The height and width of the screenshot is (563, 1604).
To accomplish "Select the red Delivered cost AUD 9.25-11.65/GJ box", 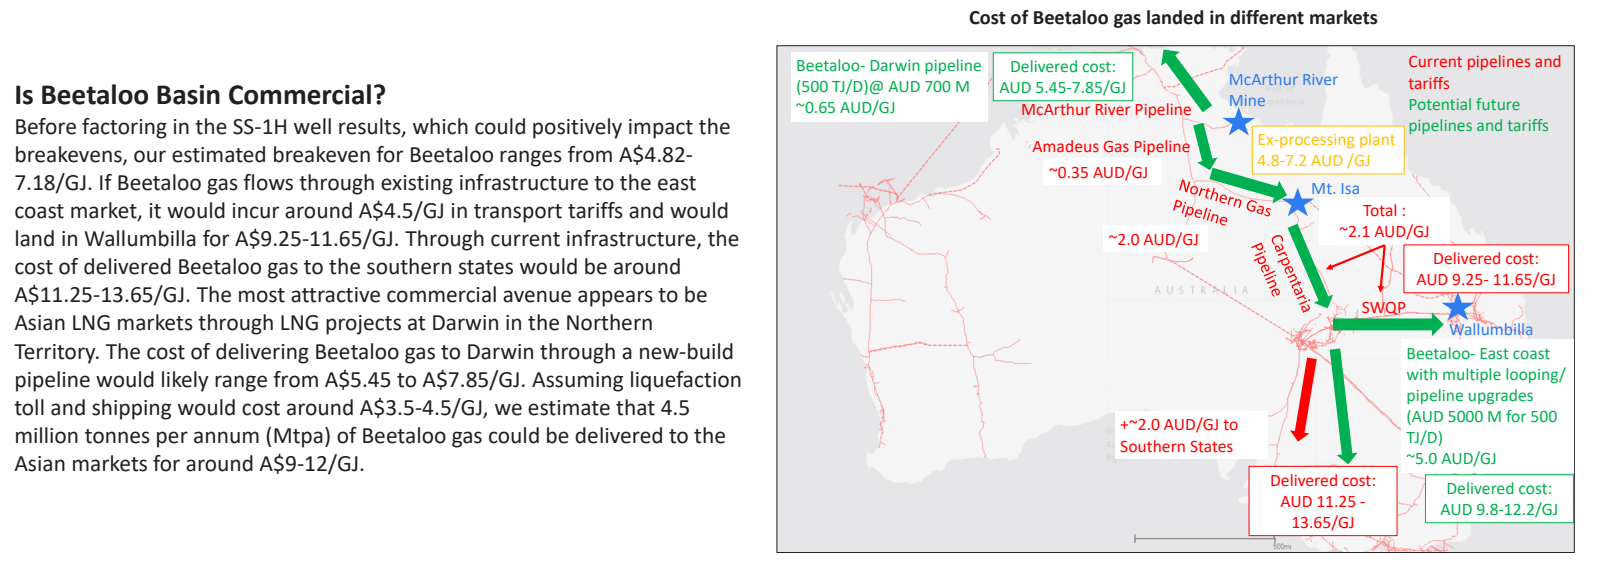I will pos(1485,269).
